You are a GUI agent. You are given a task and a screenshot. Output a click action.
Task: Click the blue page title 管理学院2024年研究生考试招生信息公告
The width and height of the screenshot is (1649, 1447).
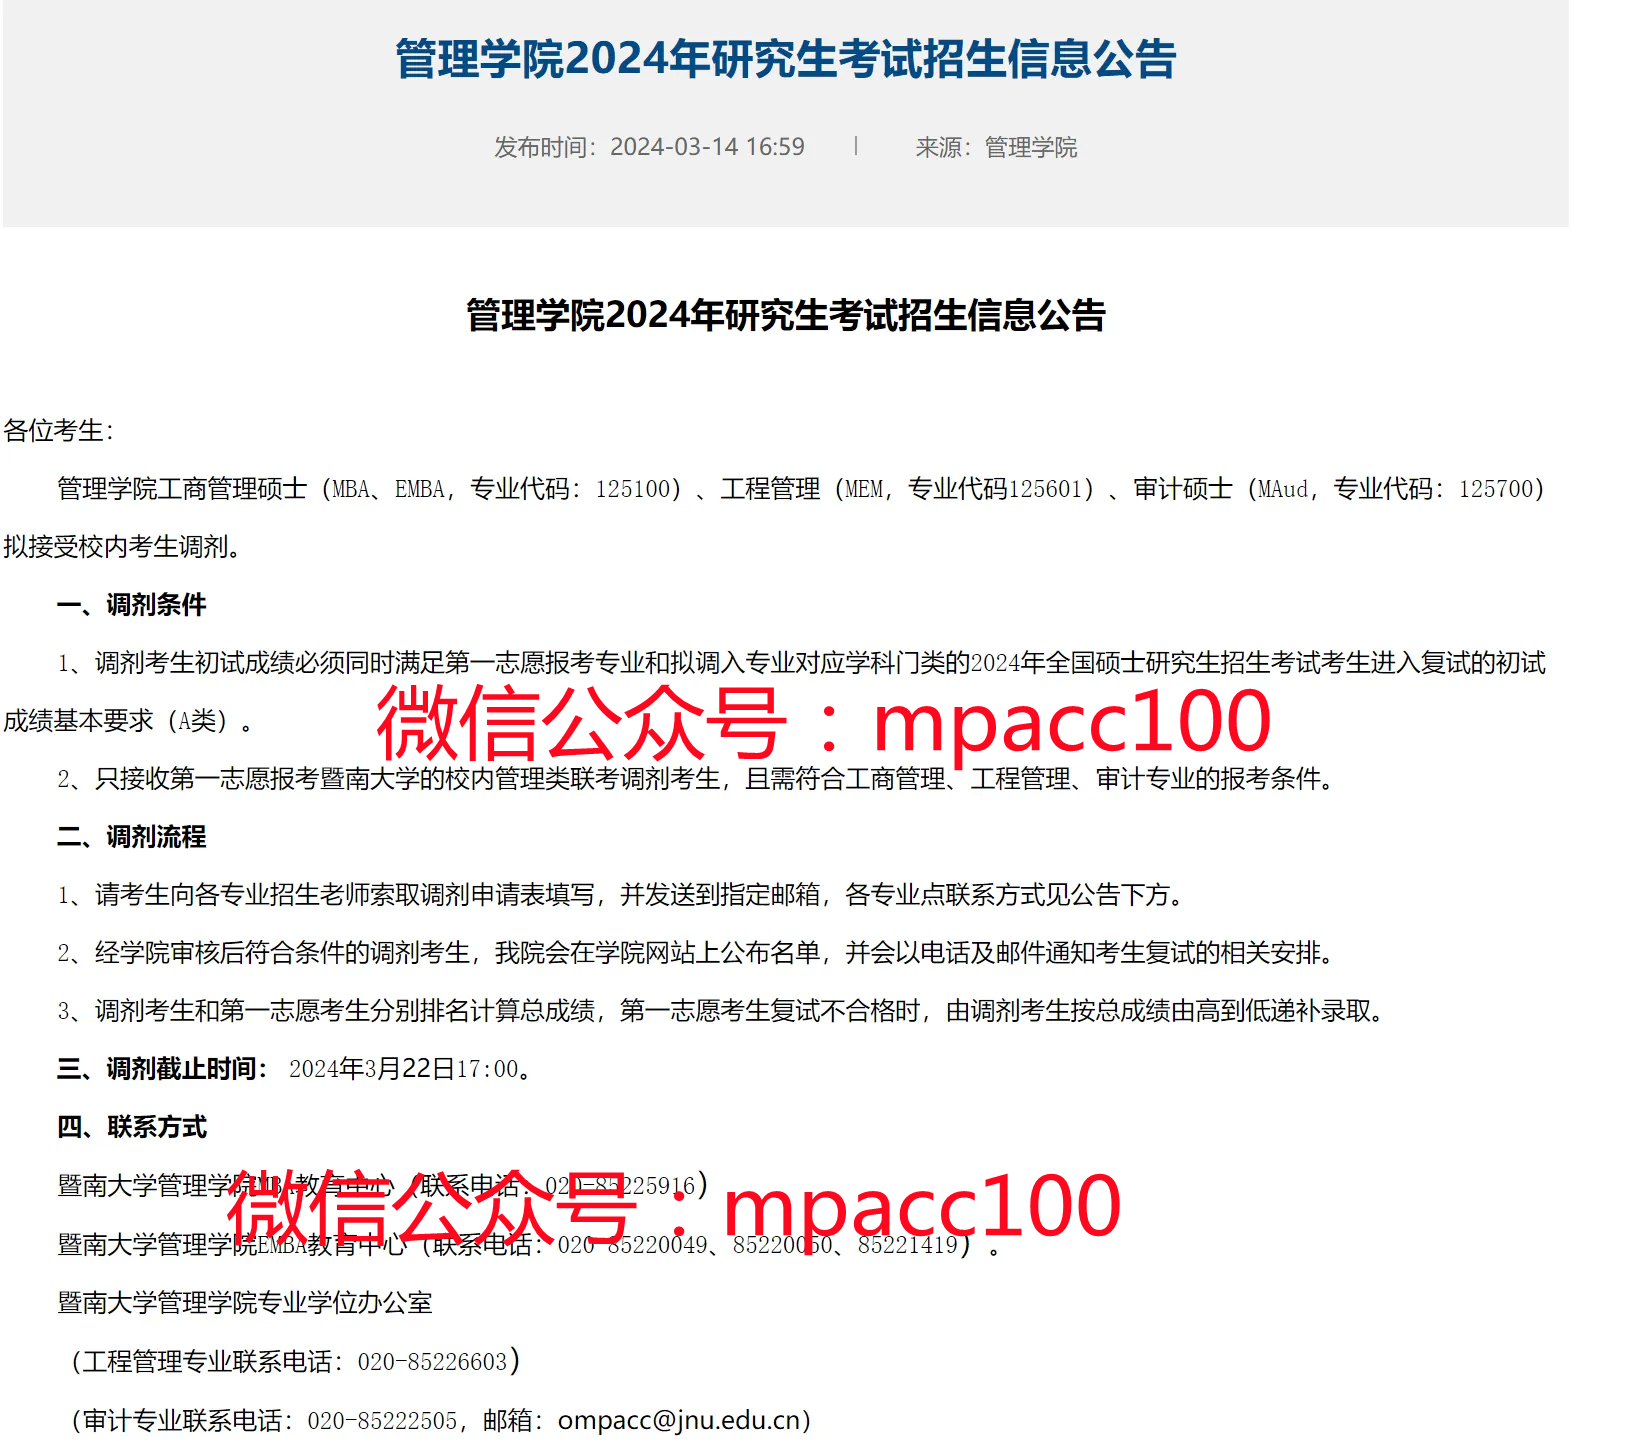pyautogui.click(x=786, y=59)
